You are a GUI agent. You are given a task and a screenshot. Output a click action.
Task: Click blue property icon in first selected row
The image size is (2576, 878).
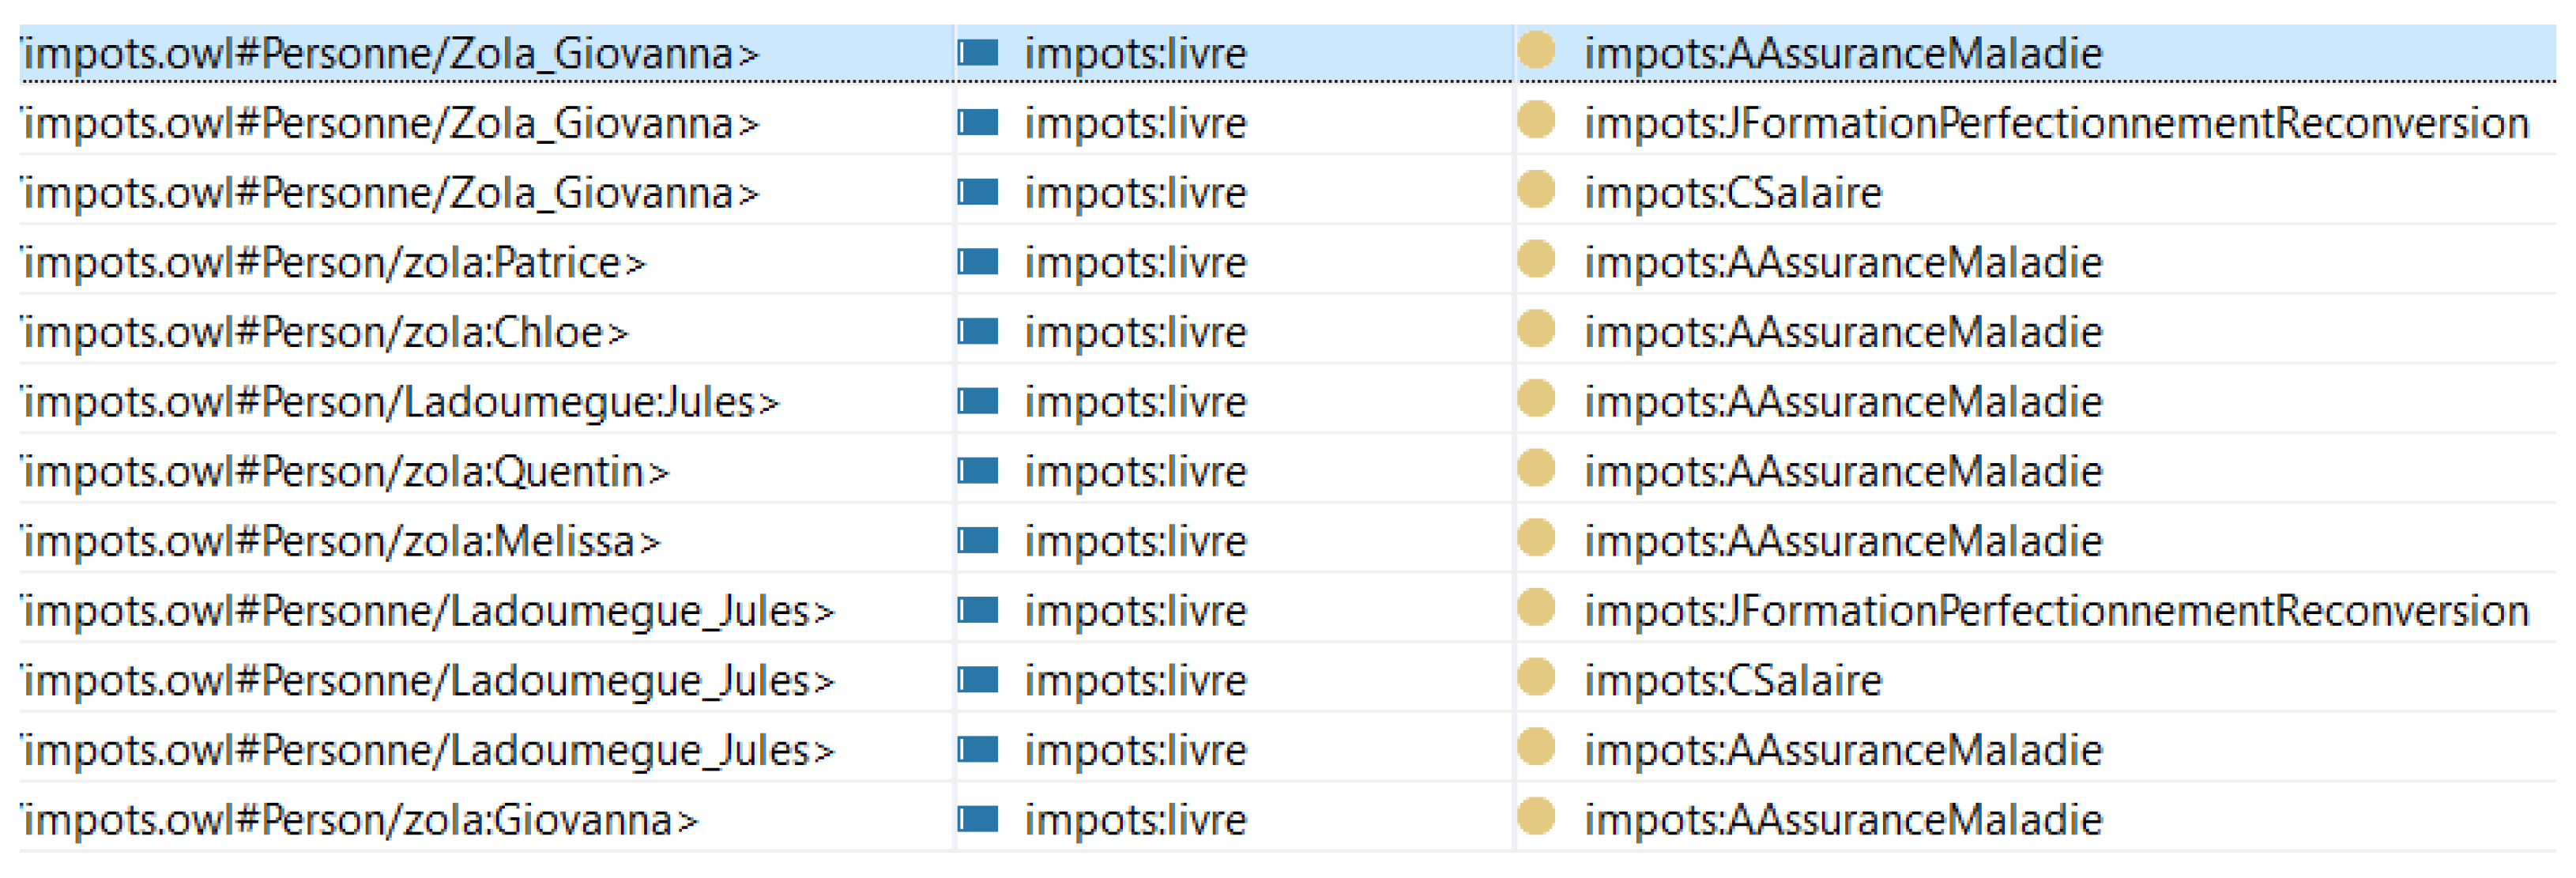(977, 52)
